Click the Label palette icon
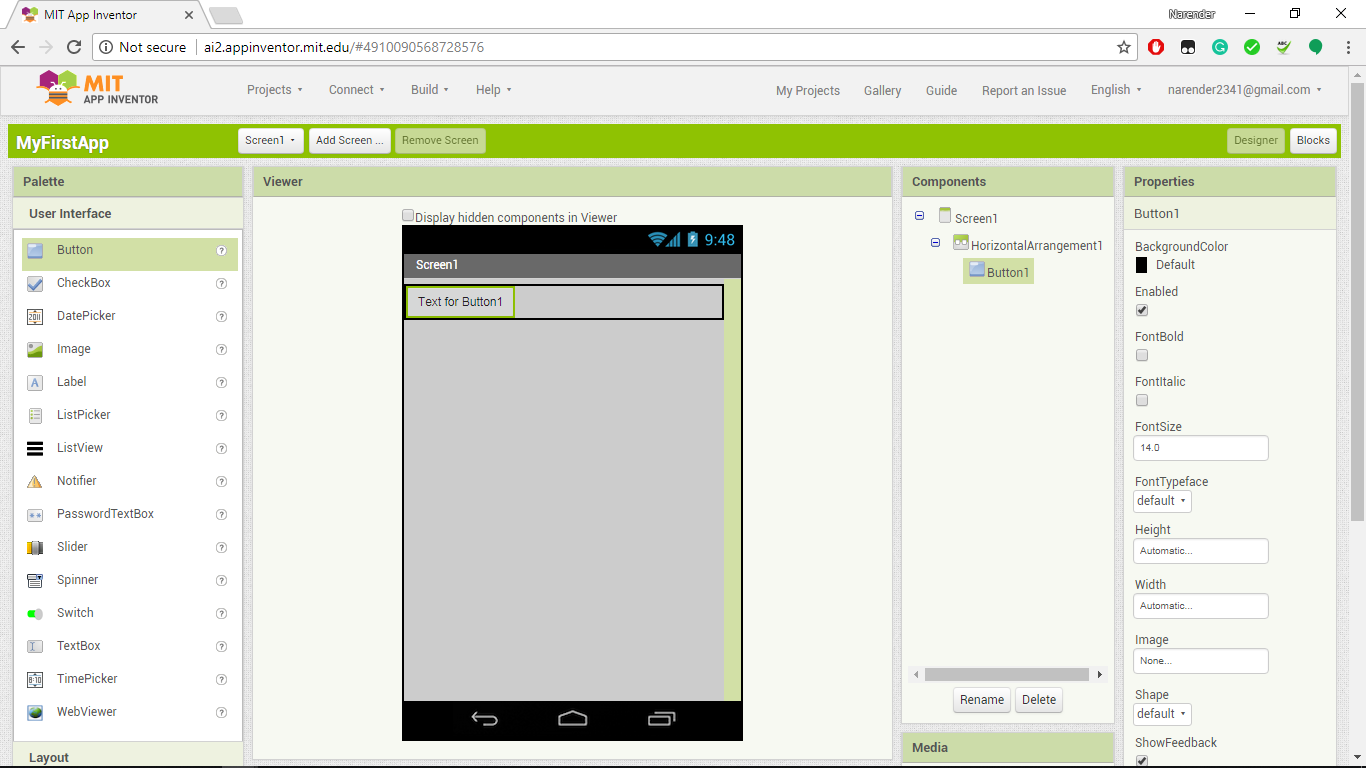This screenshot has height=768, width=1366. pyautogui.click(x=35, y=383)
